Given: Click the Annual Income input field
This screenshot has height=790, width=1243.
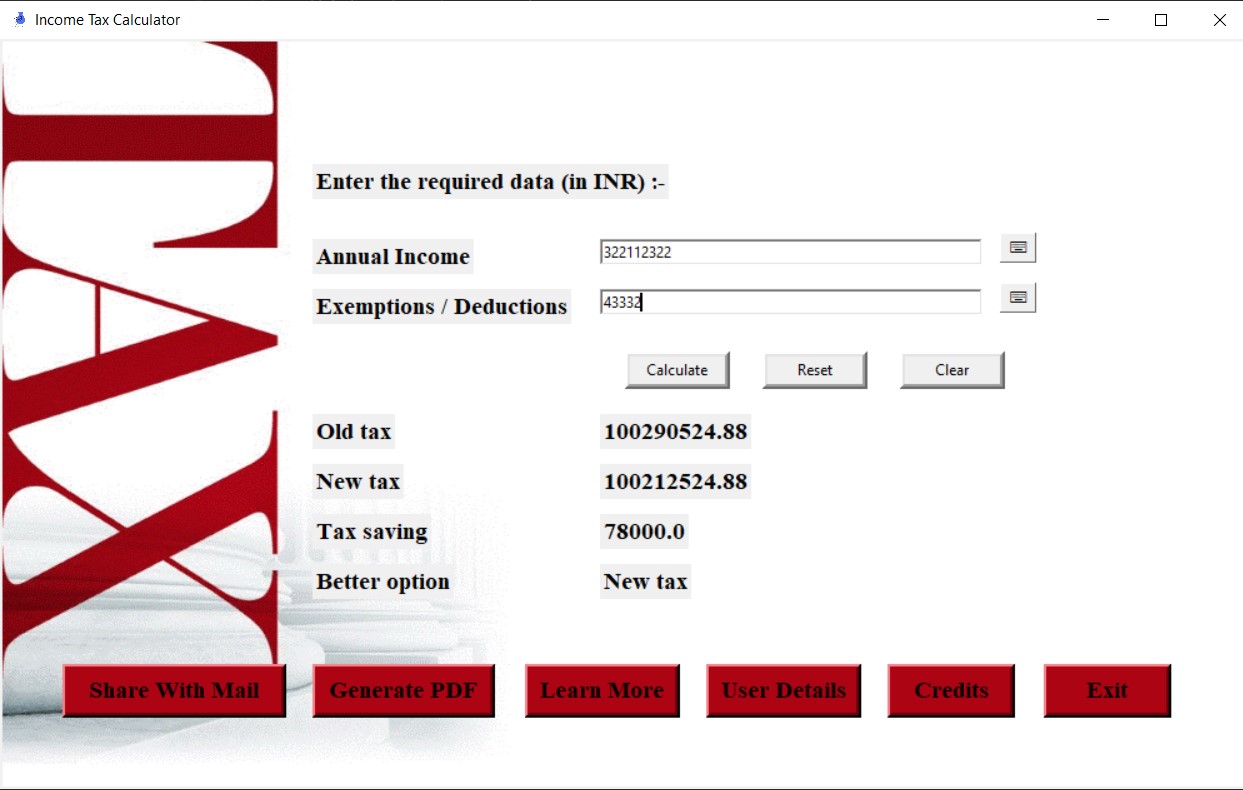Looking at the screenshot, I should 790,252.
